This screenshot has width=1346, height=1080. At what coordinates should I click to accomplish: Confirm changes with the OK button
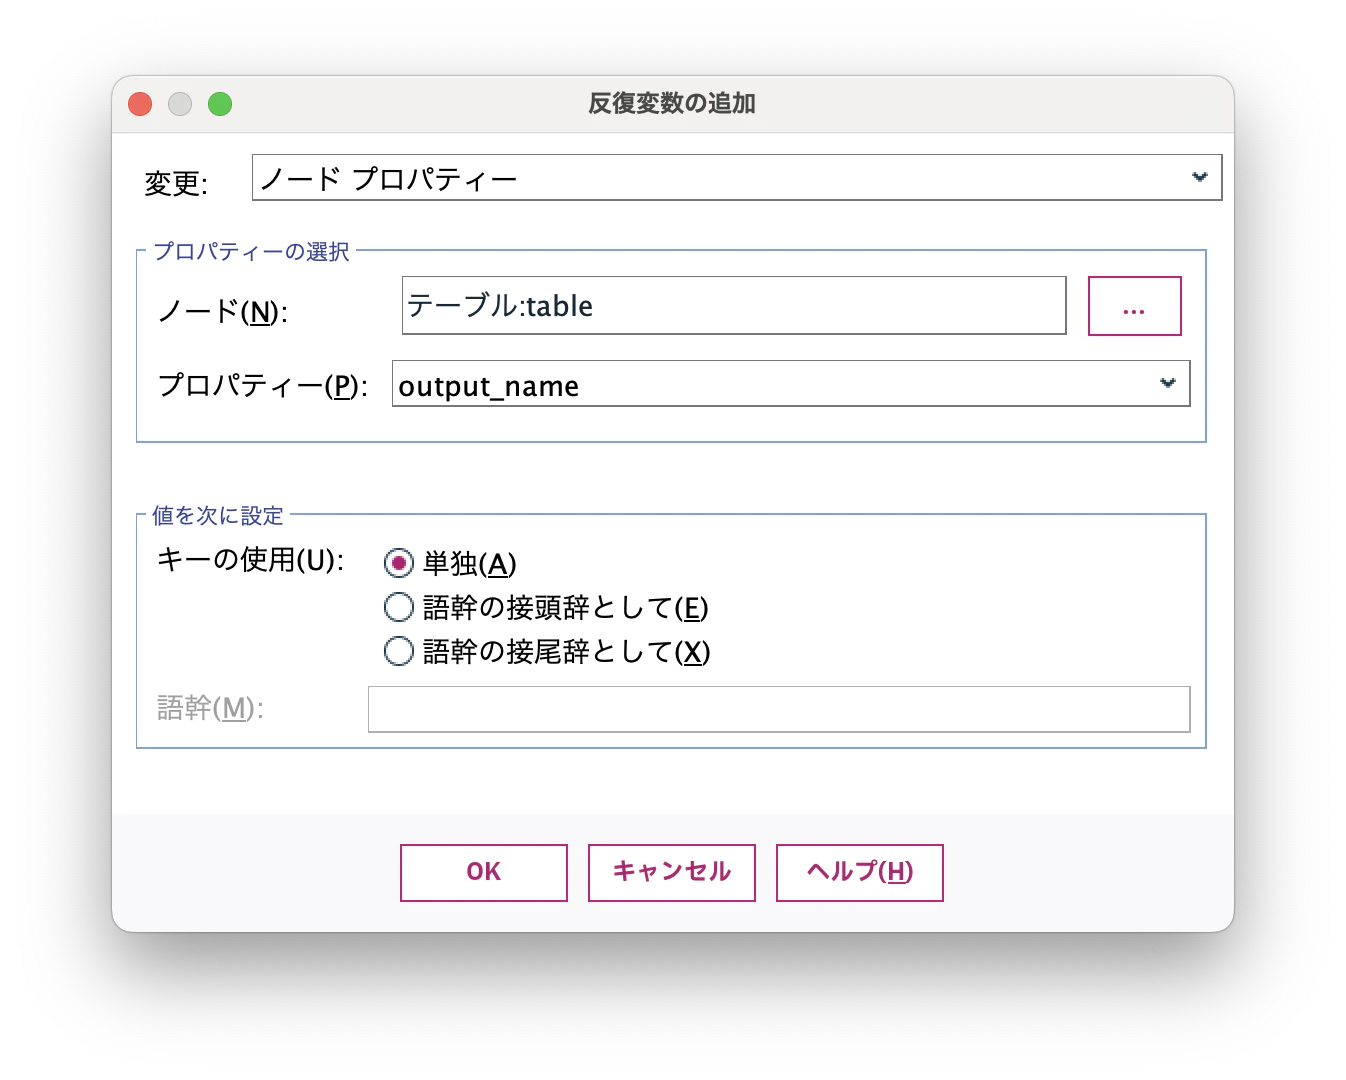(x=483, y=871)
